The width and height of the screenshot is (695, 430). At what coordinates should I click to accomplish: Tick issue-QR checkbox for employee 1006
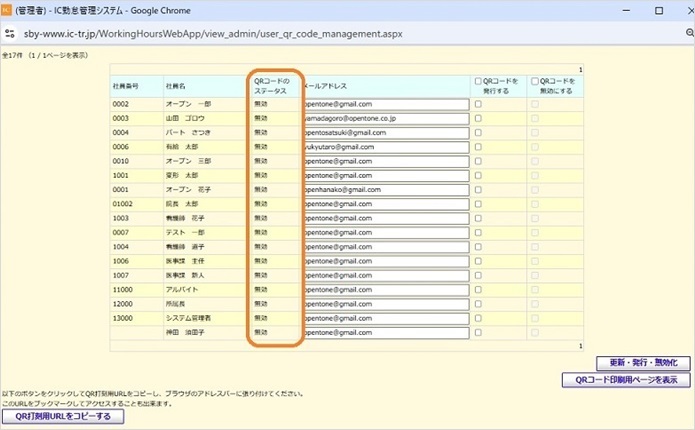tap(478, 261)
